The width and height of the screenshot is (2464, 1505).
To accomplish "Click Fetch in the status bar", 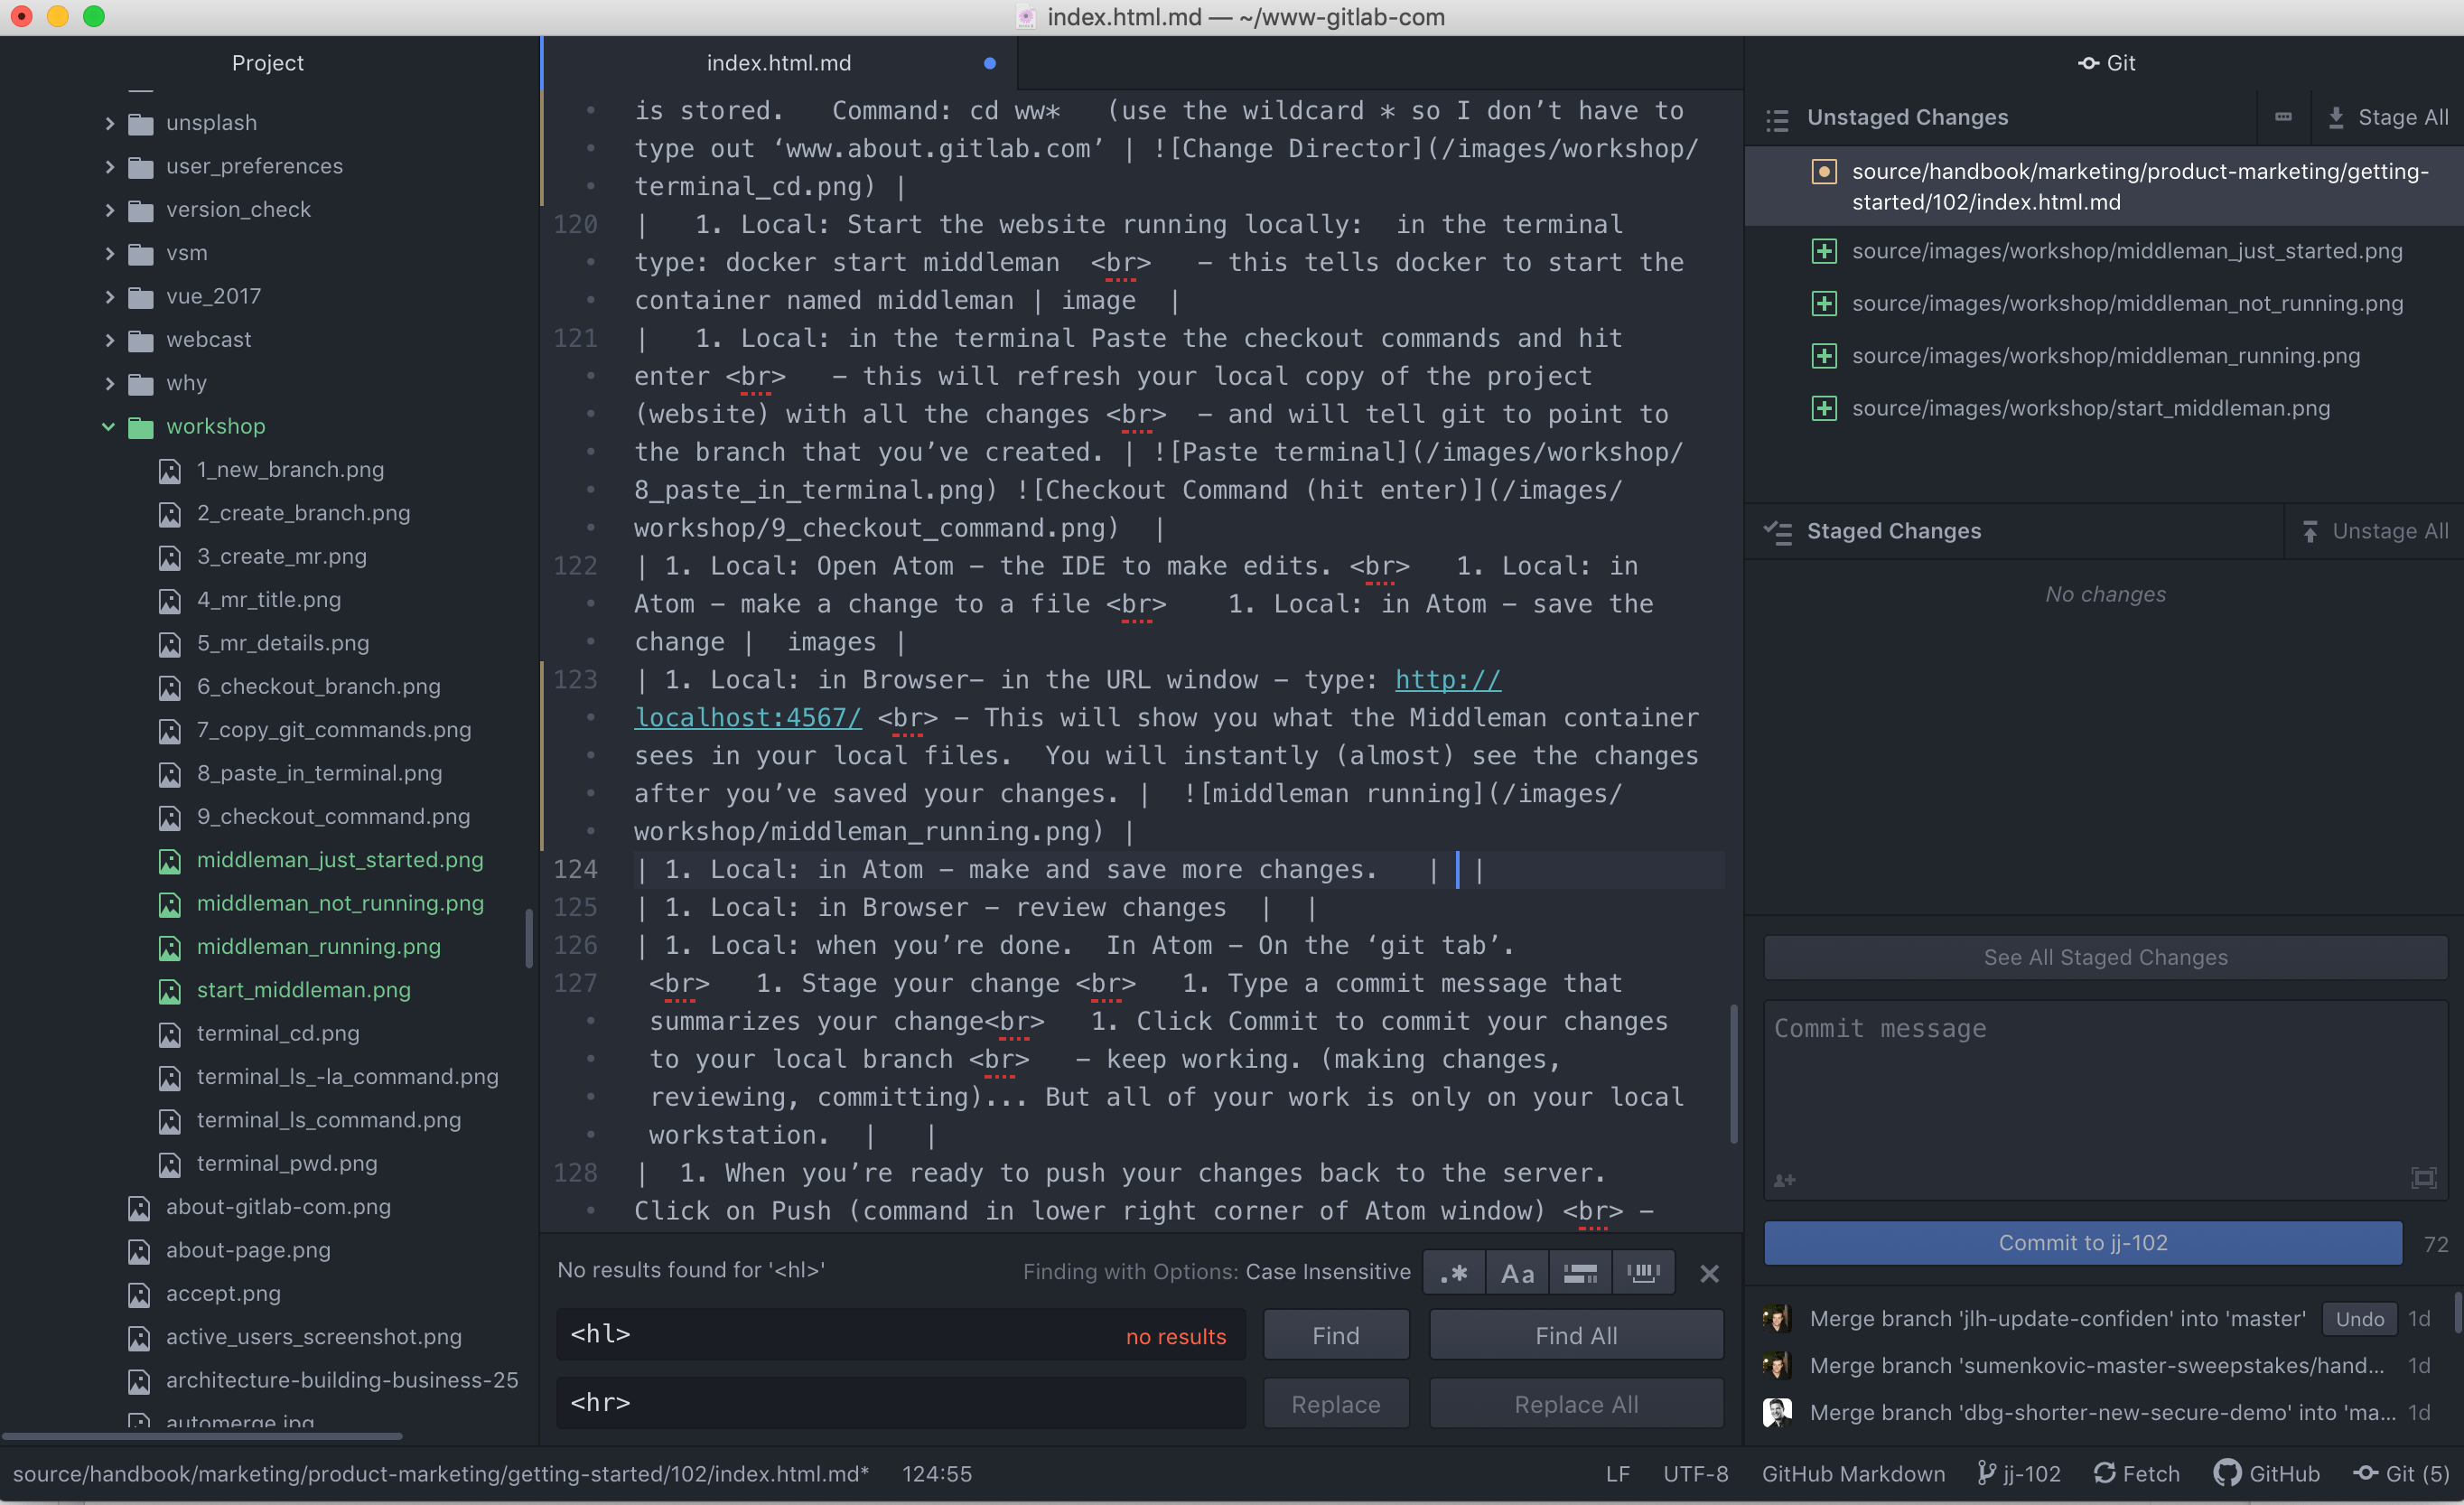I will (2137, 1474).
